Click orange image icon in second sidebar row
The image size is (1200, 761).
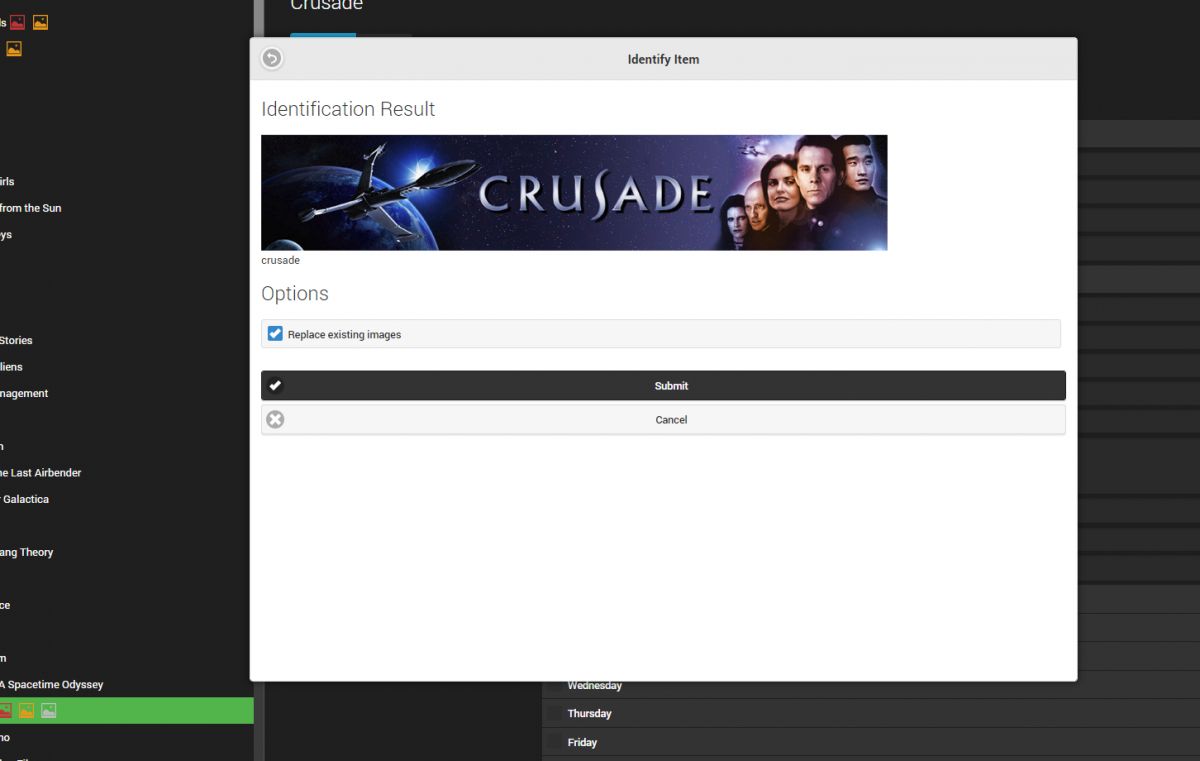[x=14, y=49]
